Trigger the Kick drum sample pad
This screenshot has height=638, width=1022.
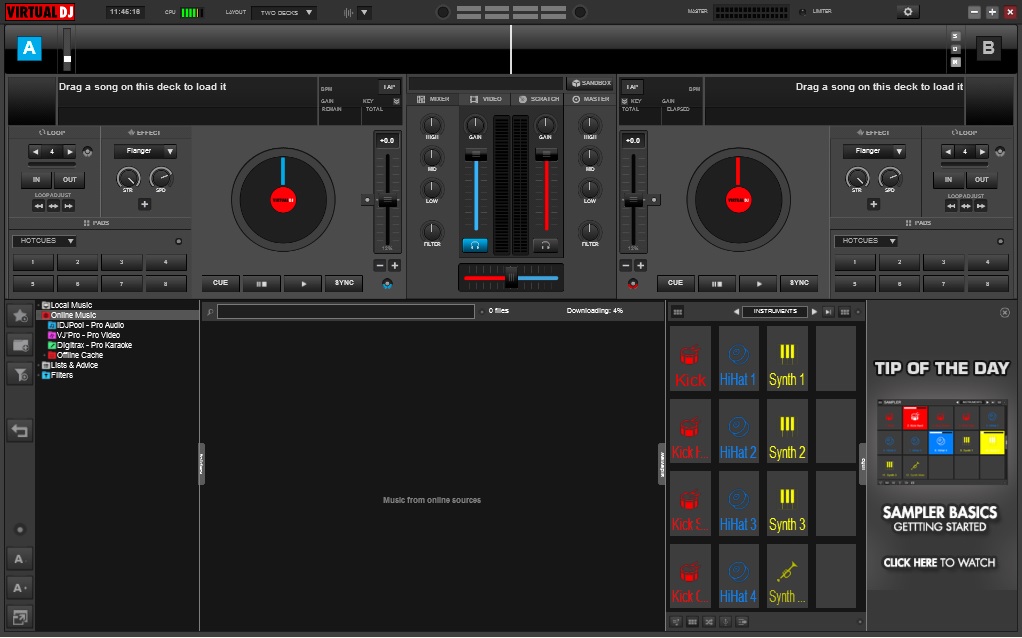[x=690, y=359]
